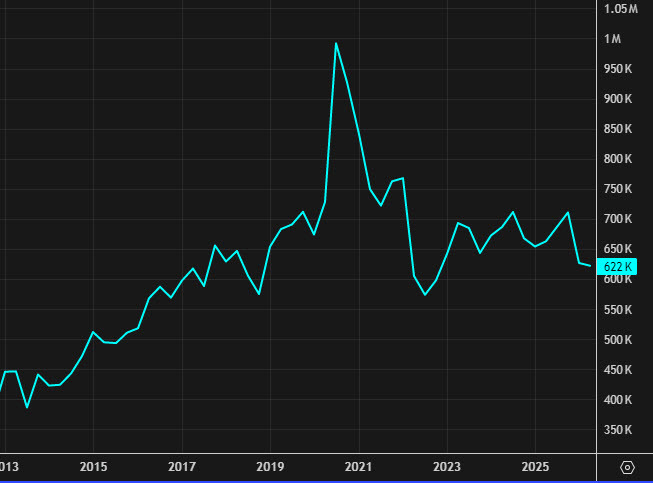Click the 2015 time axis label
653x483 pixels.
[93, 467]
